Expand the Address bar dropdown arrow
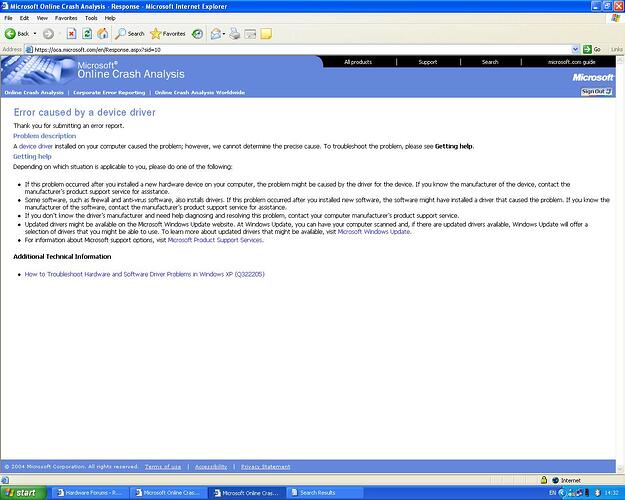Viewport: 625px width, 500px height. pyautogui.click(x=575, y=49)
